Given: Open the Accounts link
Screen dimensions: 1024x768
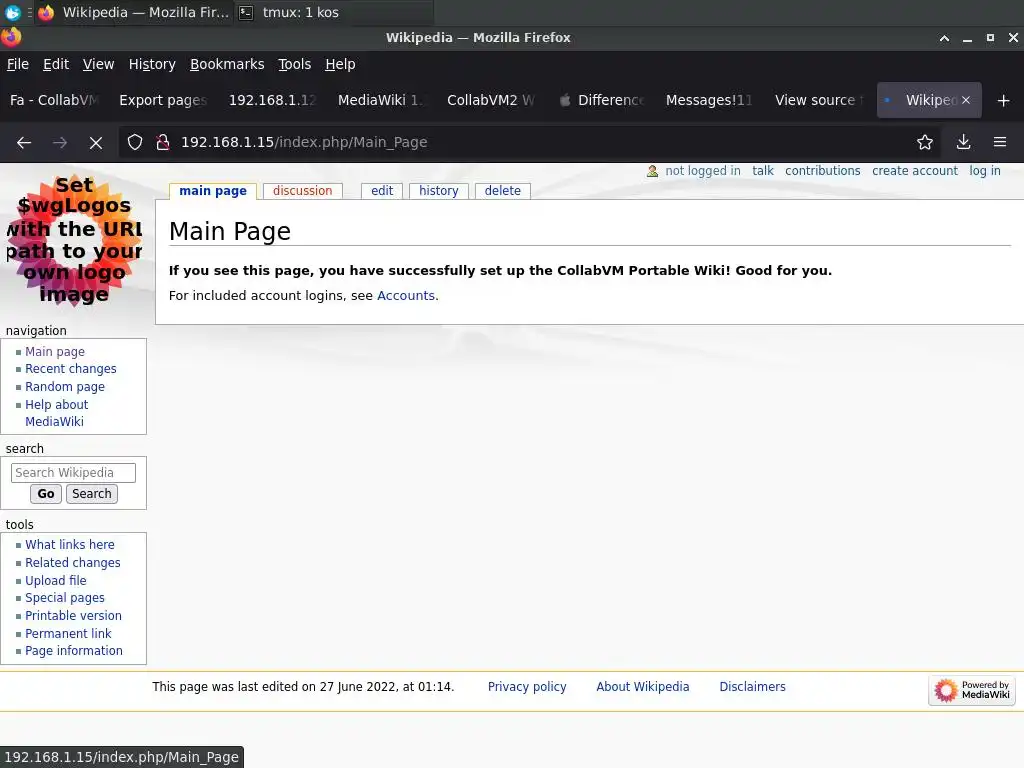Looking at the screenshot, I should 406,296.
